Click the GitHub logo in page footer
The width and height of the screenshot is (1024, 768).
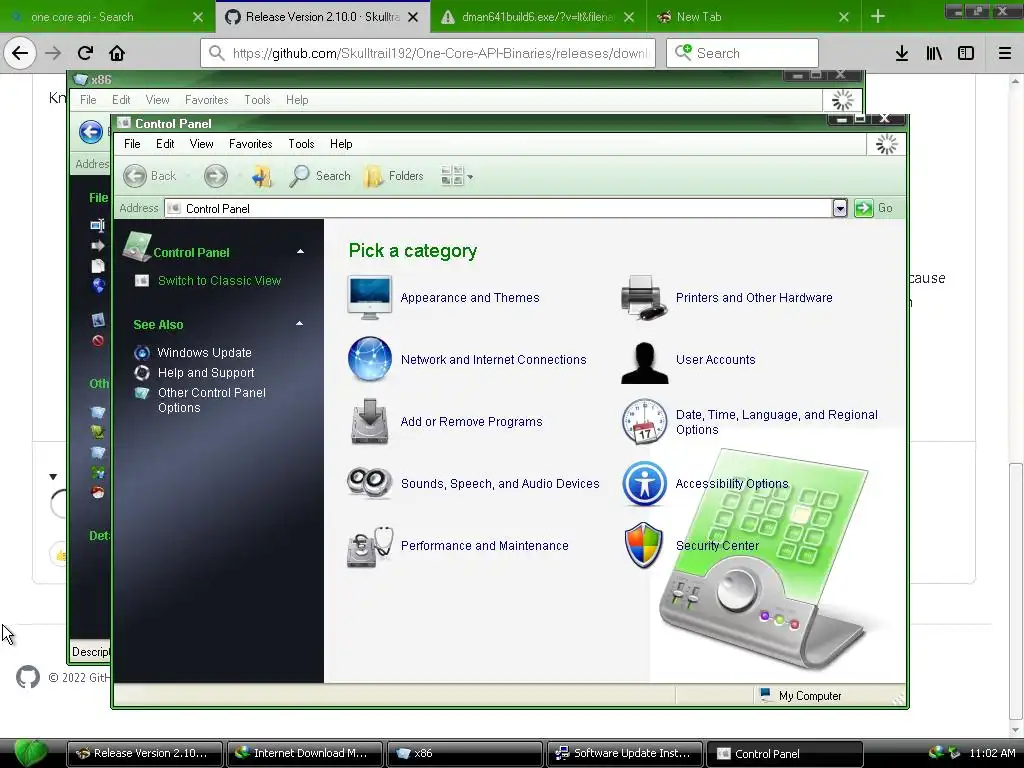28,677
